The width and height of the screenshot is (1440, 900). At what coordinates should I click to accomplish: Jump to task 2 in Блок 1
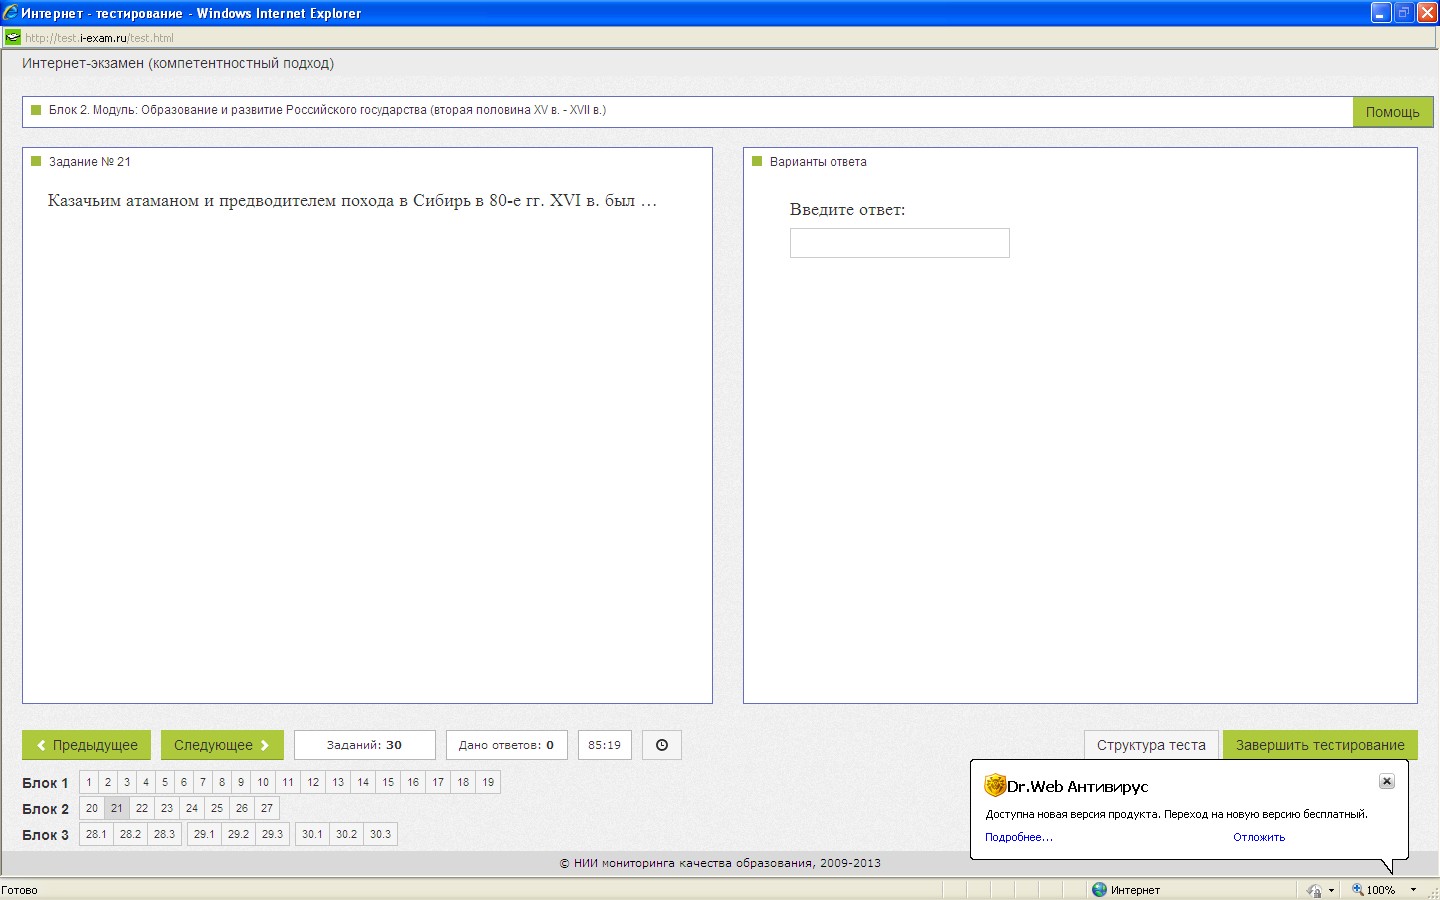pos(108,782)
